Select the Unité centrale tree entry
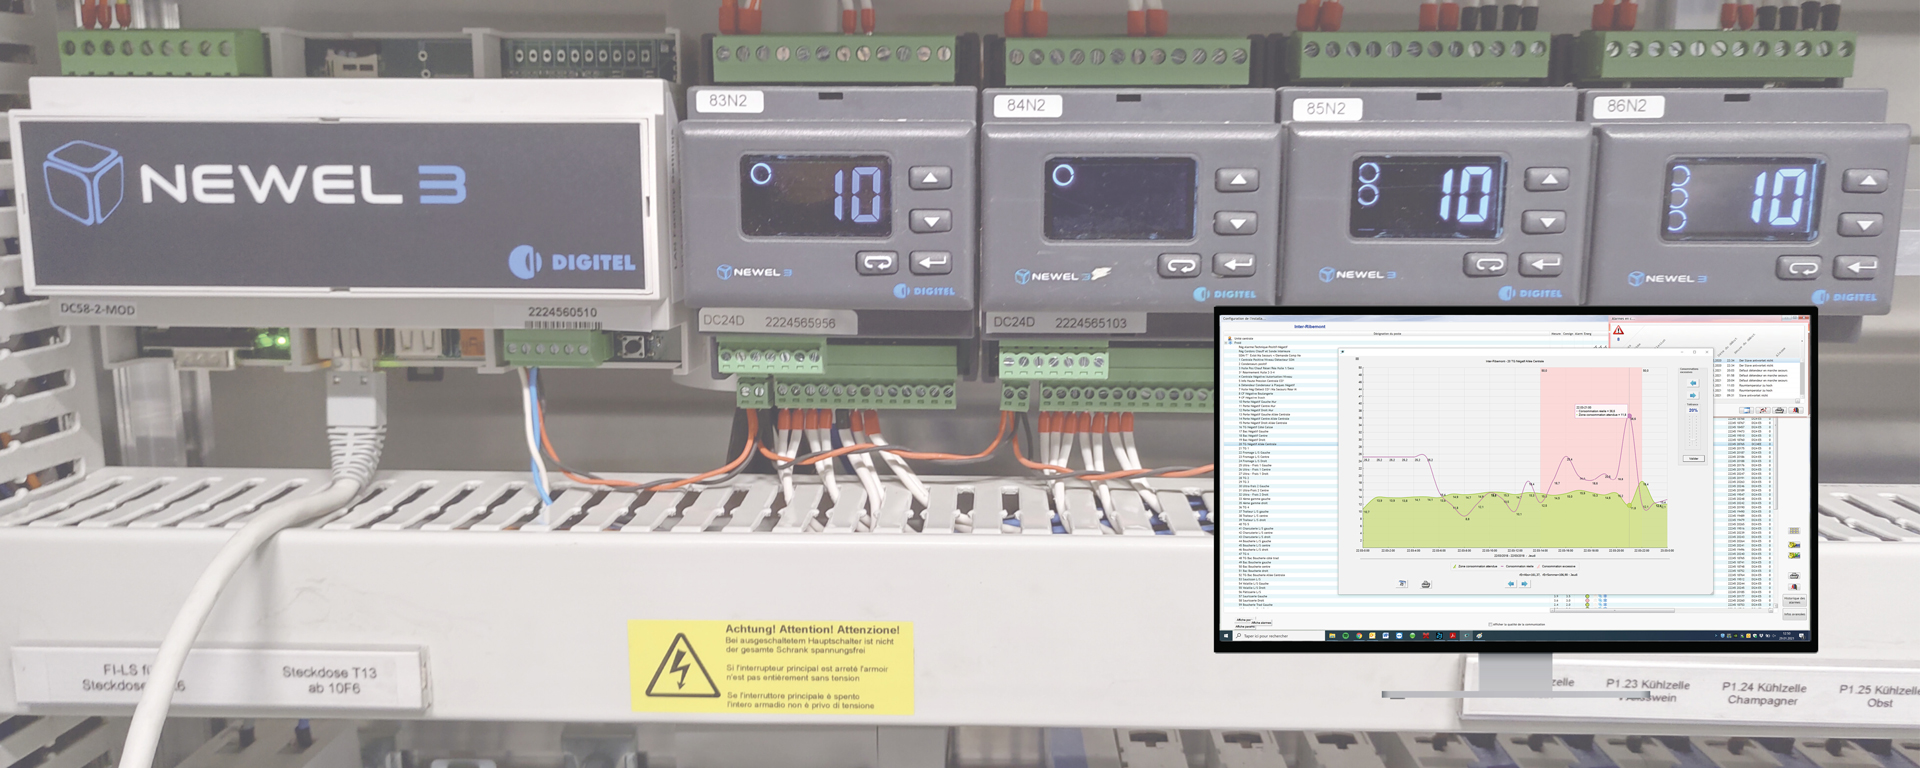Screen dimensions: 1920x768 pos(1243,338)
